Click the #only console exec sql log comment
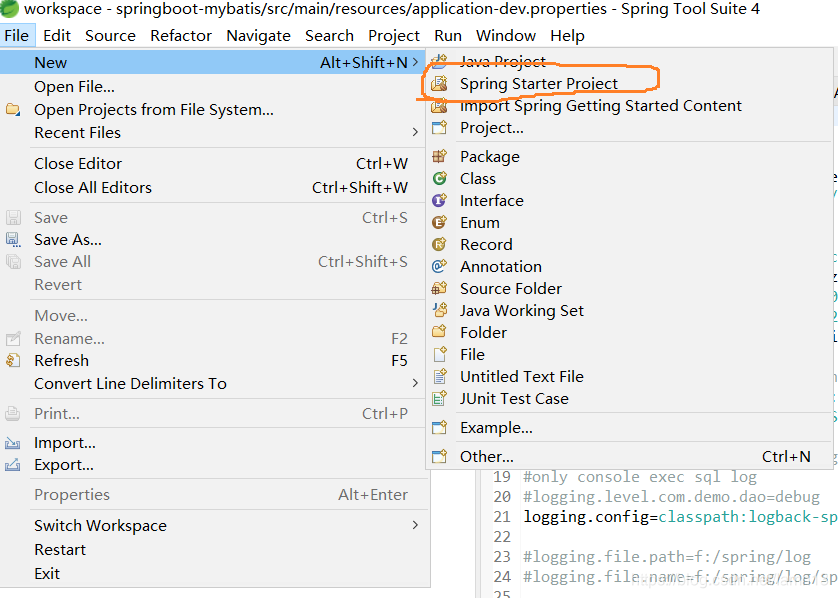838x598 pixels. click(640, 477)
